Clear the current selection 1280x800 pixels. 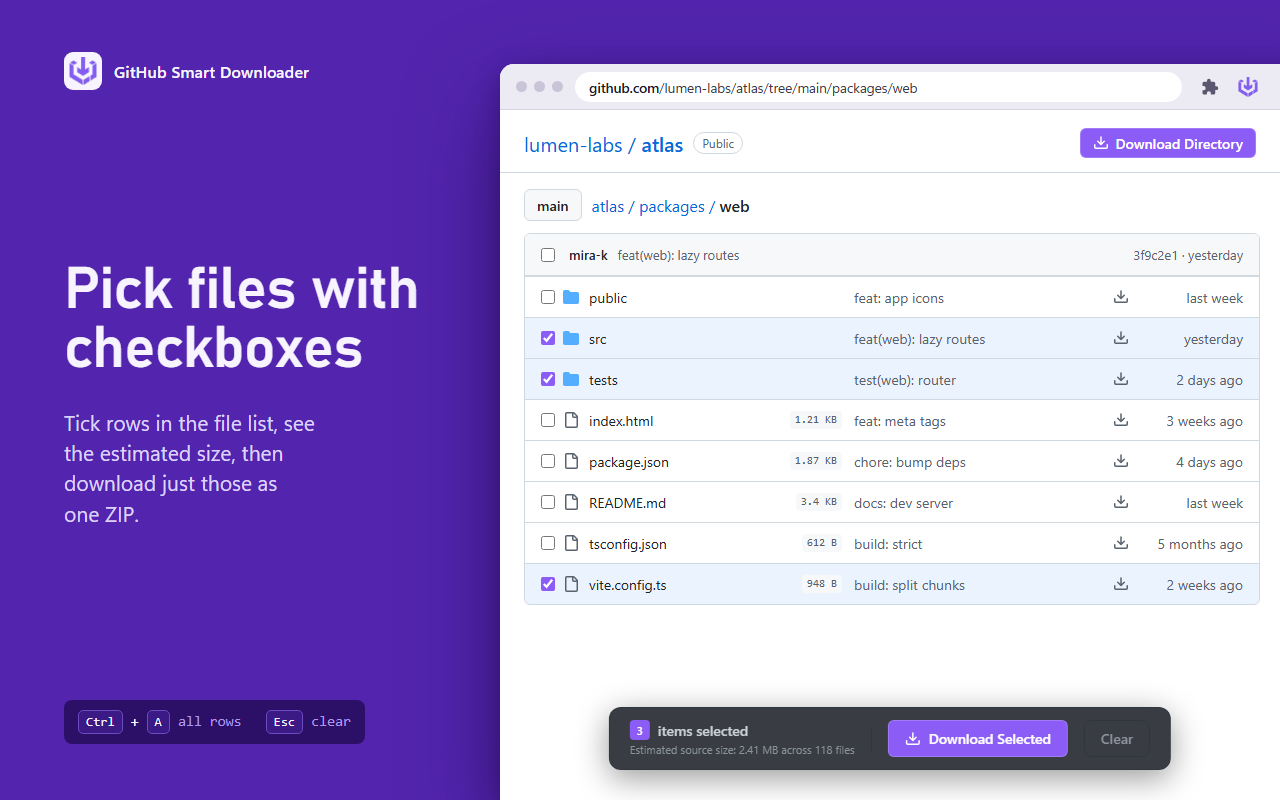(x=1117, y=739)
